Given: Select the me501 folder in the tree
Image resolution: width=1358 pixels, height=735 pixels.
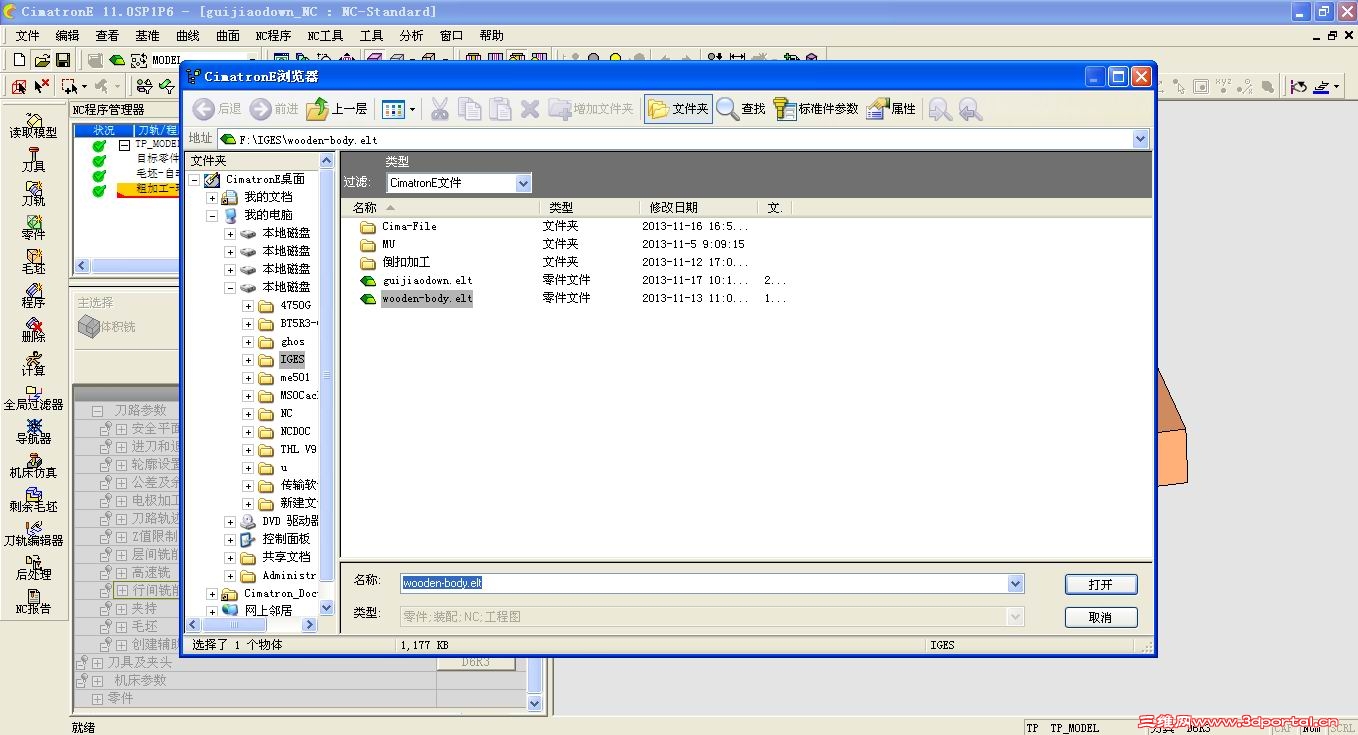Looking at the screenshot, I should pyautogui.click(x=294, y=378).
